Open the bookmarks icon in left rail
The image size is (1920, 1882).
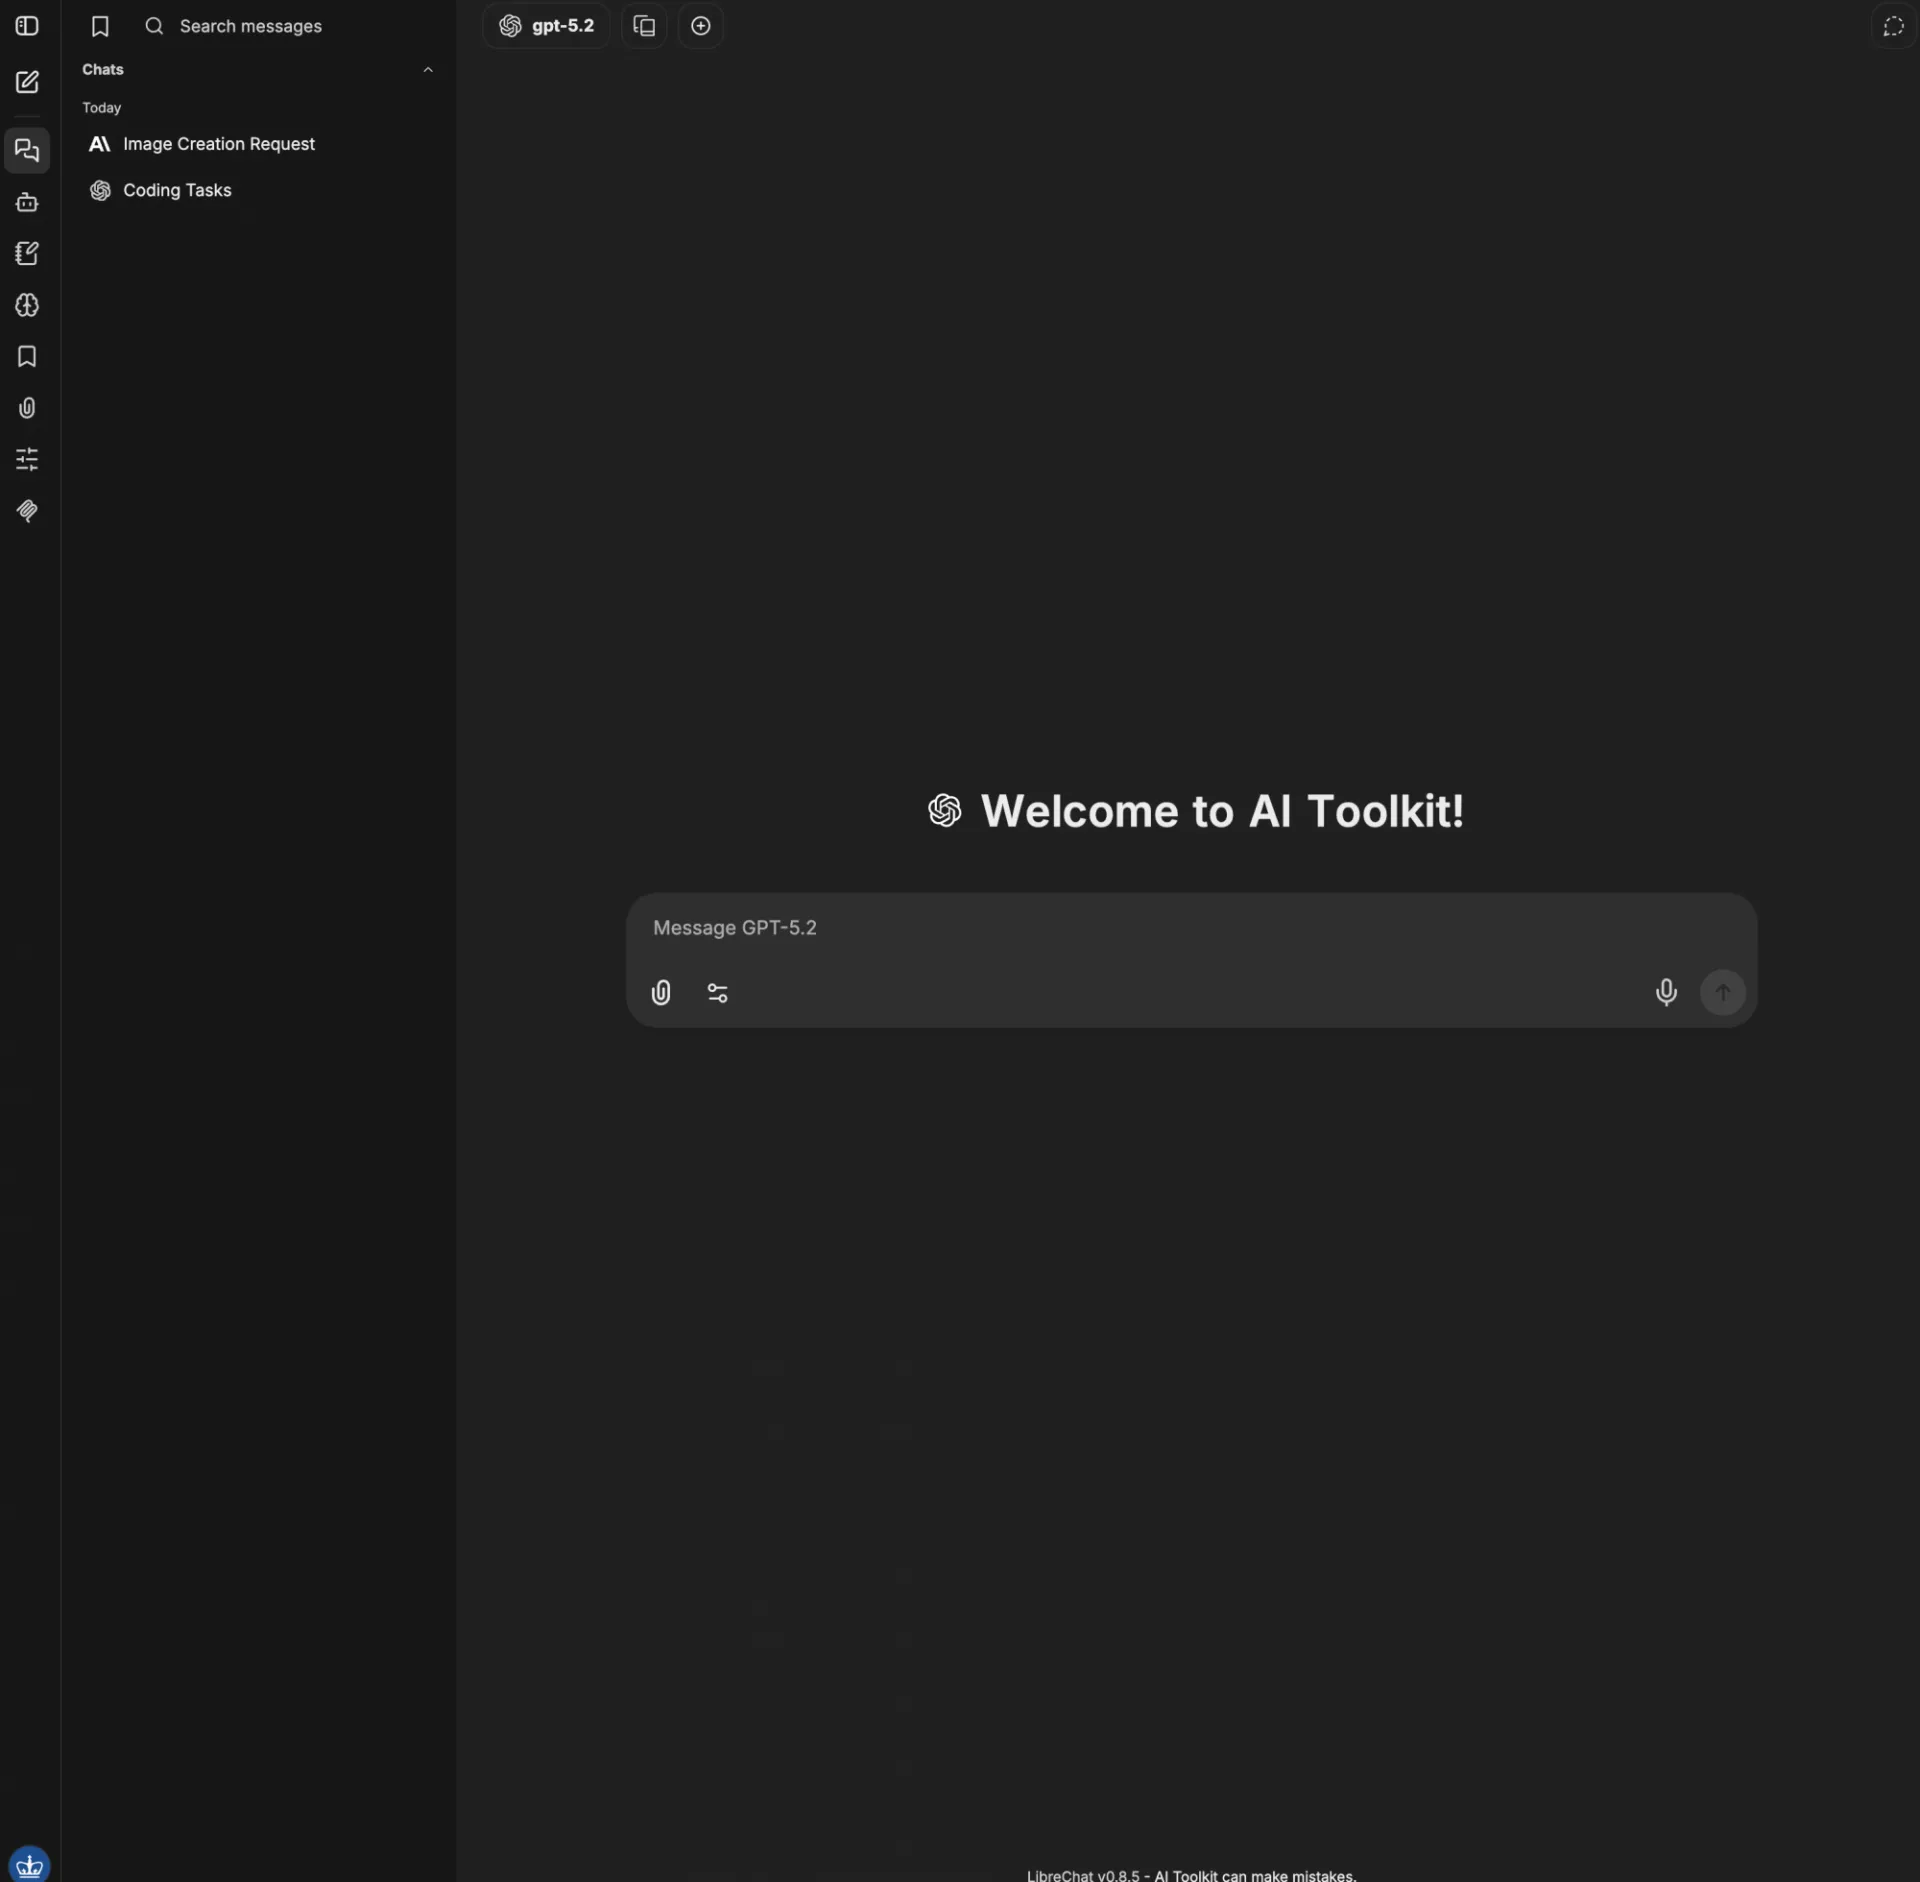click(27, 357)
